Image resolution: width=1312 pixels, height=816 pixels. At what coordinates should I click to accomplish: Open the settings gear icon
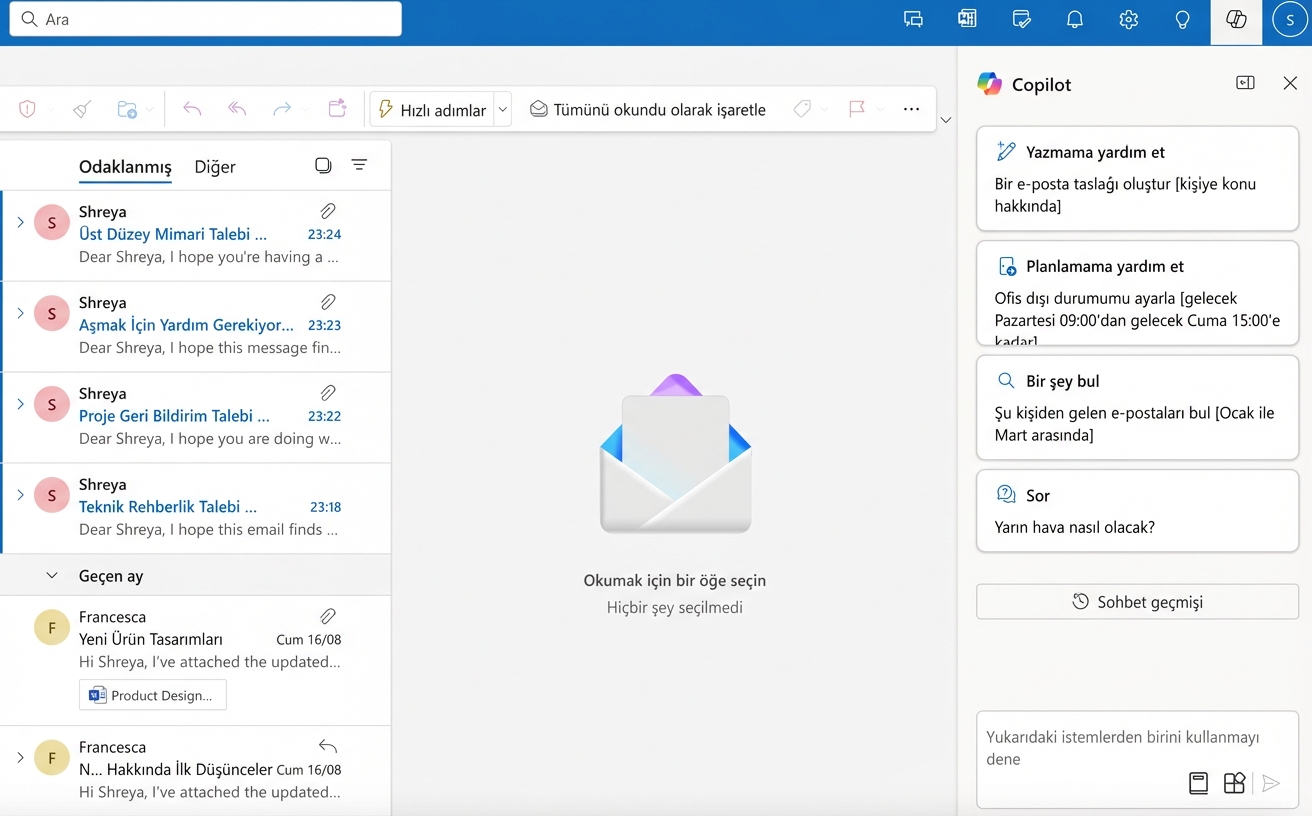[x=1128, y=20]
